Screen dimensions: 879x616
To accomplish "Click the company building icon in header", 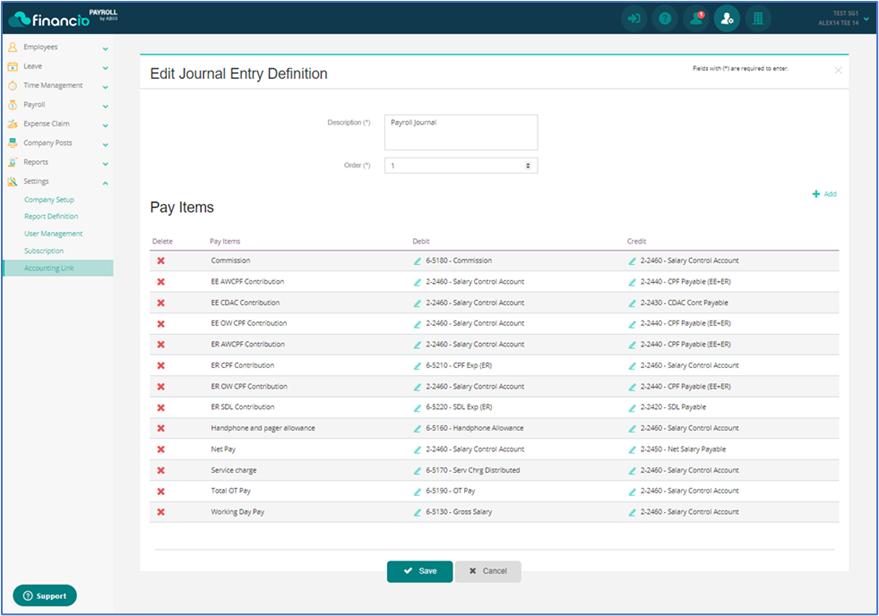I will pos(757,18).
